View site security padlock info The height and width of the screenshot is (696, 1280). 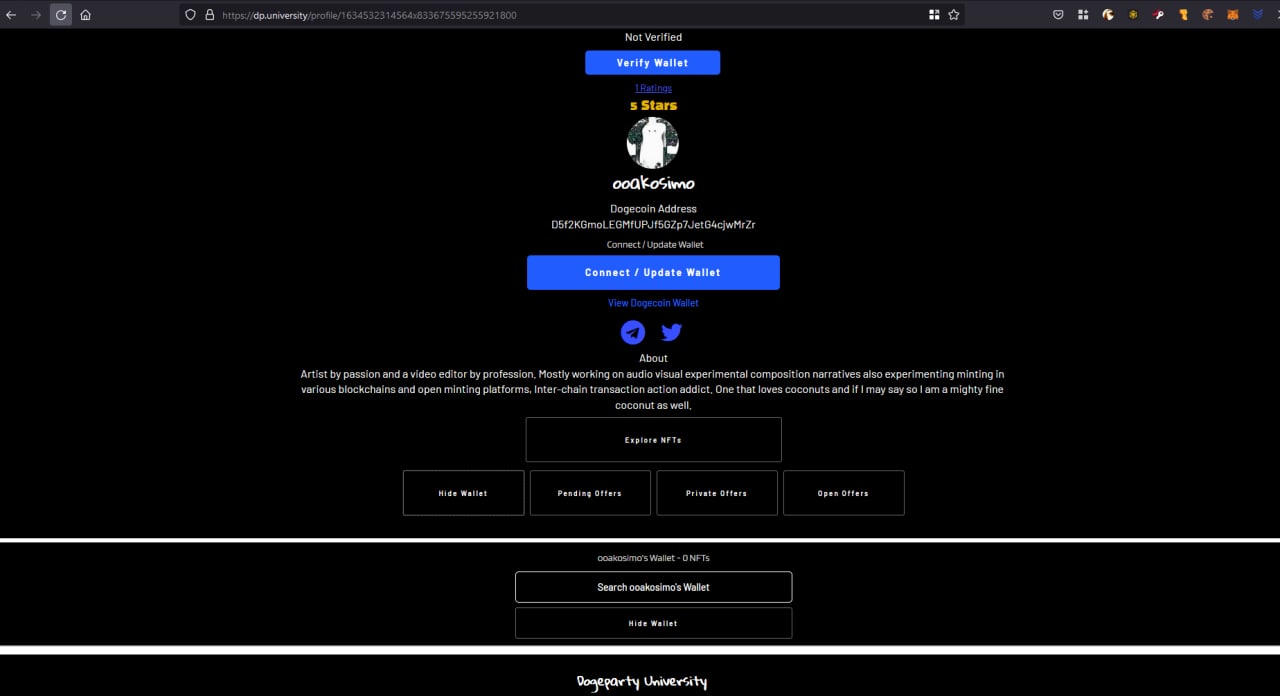pyautogui.click(x=209, y=15)
